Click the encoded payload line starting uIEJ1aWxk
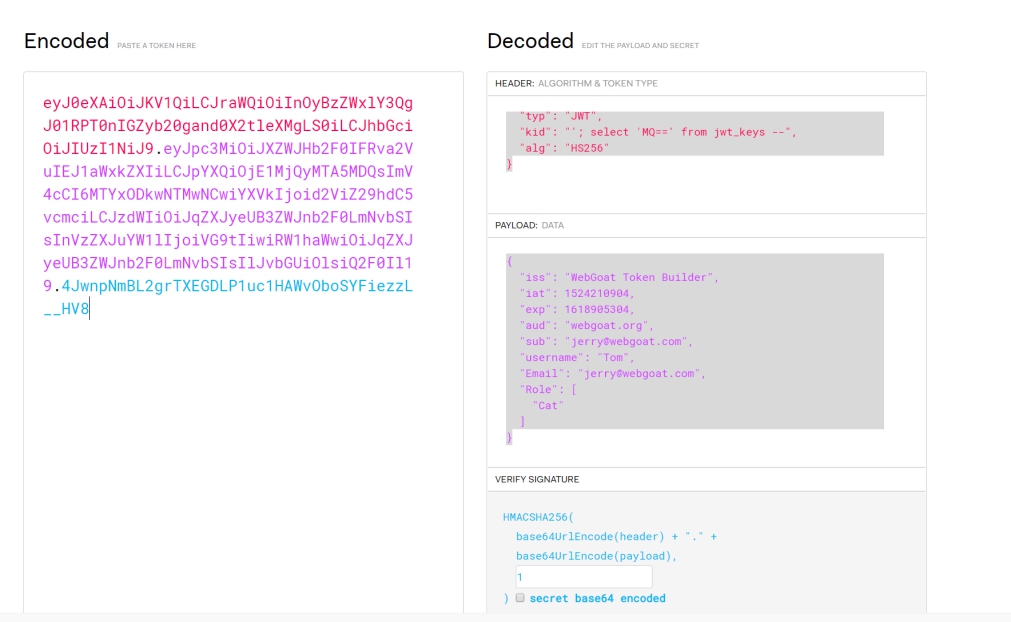This screenshot has width=1011, height=622. (228, 171)
